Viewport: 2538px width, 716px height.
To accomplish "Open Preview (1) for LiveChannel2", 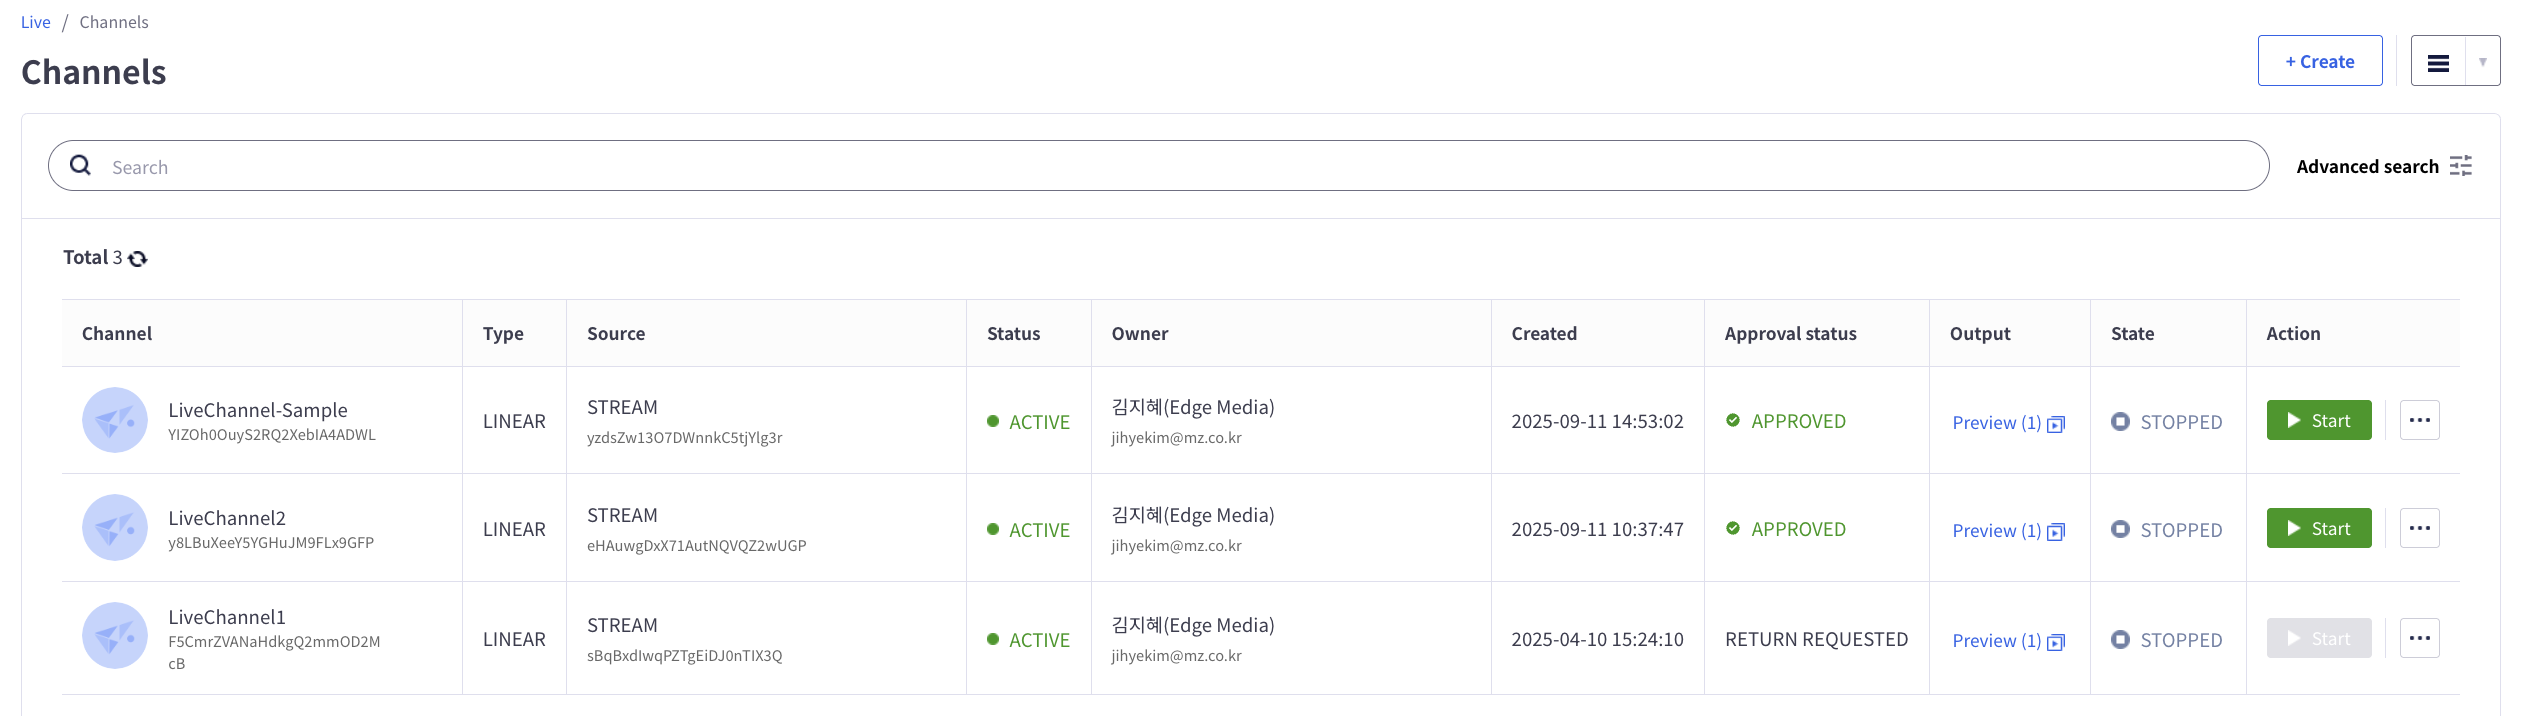I will point(1996,531).
